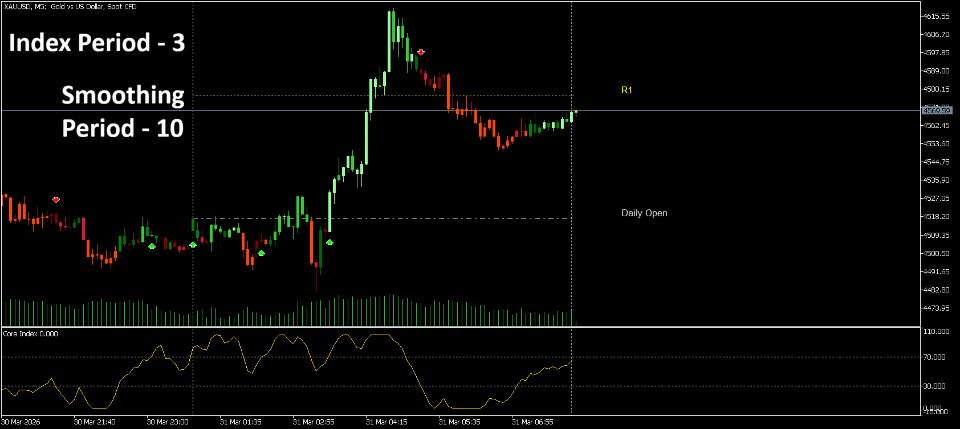Click the red sell arrow above the price peak
The width and height of the screenshot is (960, 429).
coord(421,52)
